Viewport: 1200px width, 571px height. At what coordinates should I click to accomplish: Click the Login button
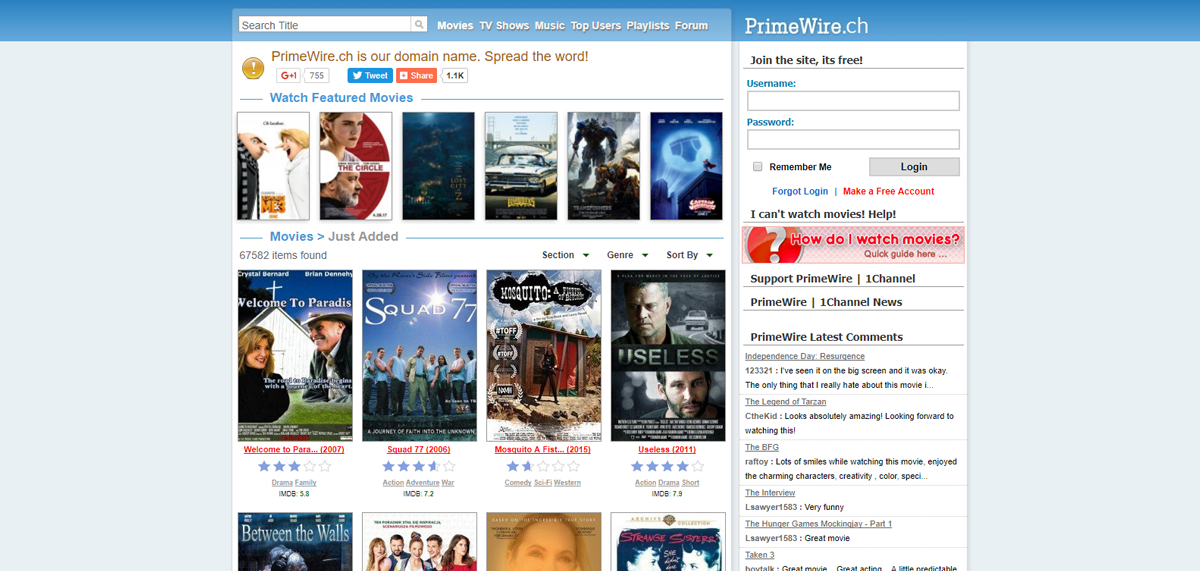tap(914, 167)
